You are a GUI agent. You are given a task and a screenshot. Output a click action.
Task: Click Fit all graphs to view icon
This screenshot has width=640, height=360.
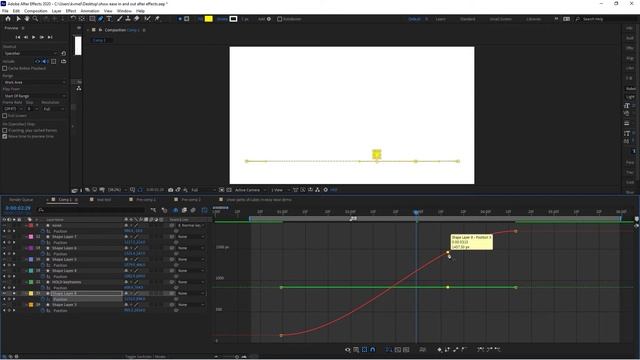click(x=406, y=350)
